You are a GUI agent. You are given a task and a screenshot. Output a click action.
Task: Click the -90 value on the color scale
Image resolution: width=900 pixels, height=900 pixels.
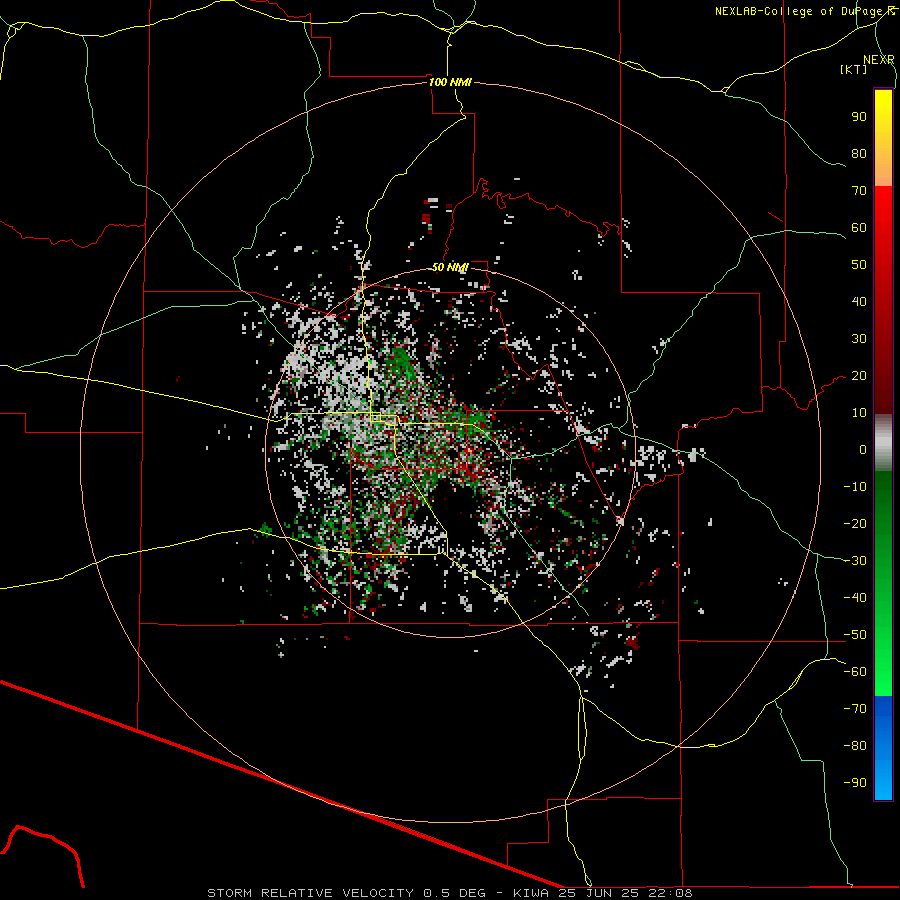[x=855, y=783]
